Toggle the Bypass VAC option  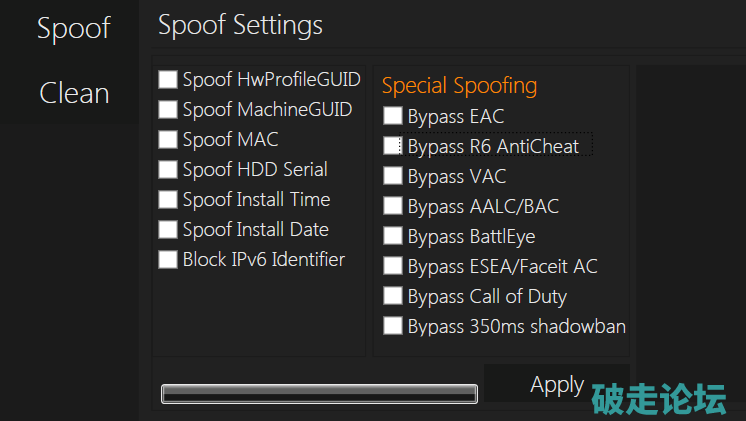click(x=393, y=177)
